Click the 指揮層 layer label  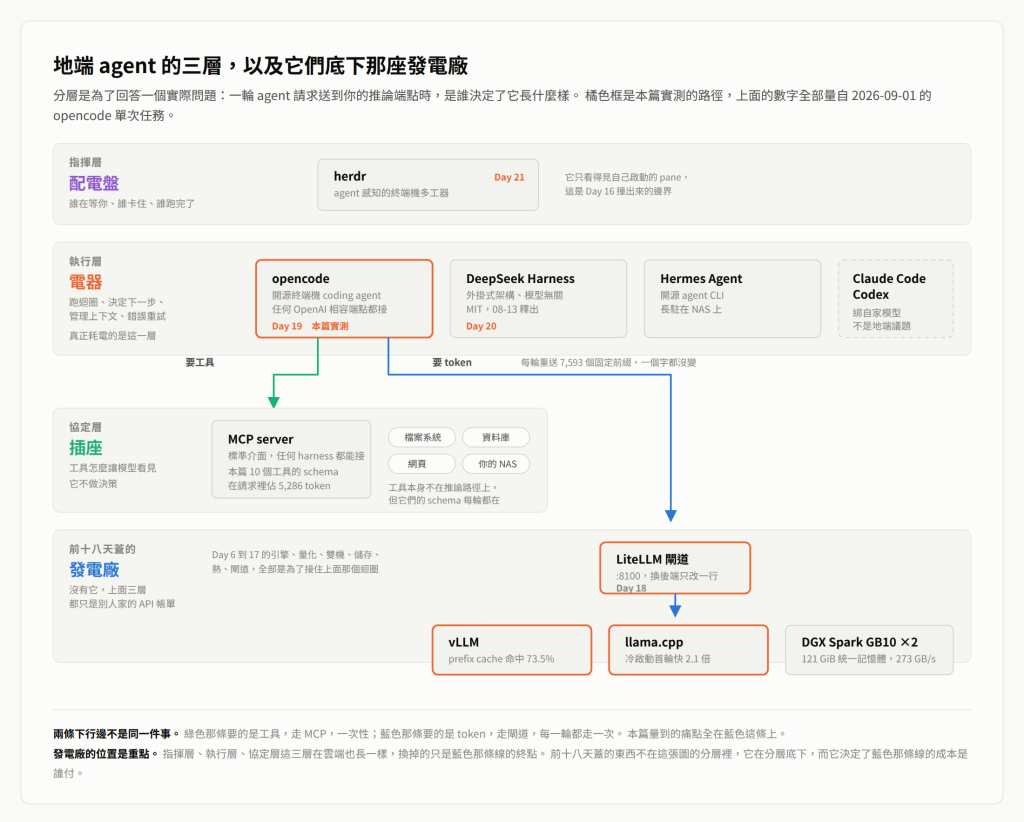86,163
